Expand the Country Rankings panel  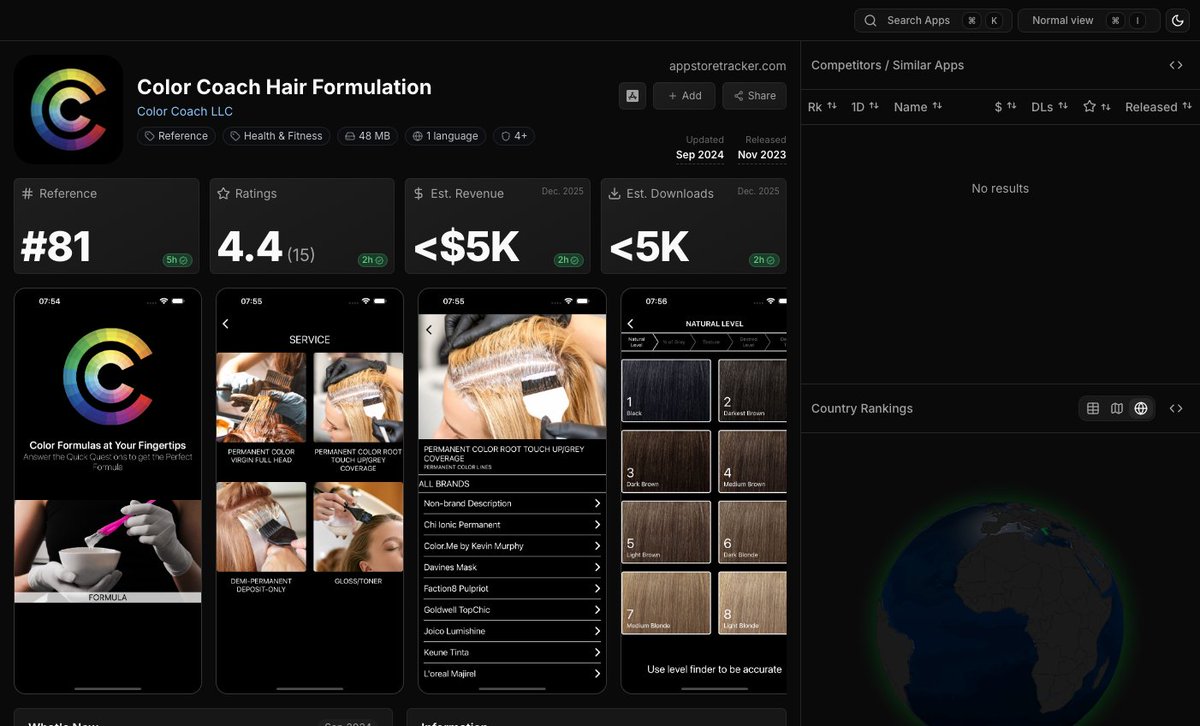point(1176,408)
